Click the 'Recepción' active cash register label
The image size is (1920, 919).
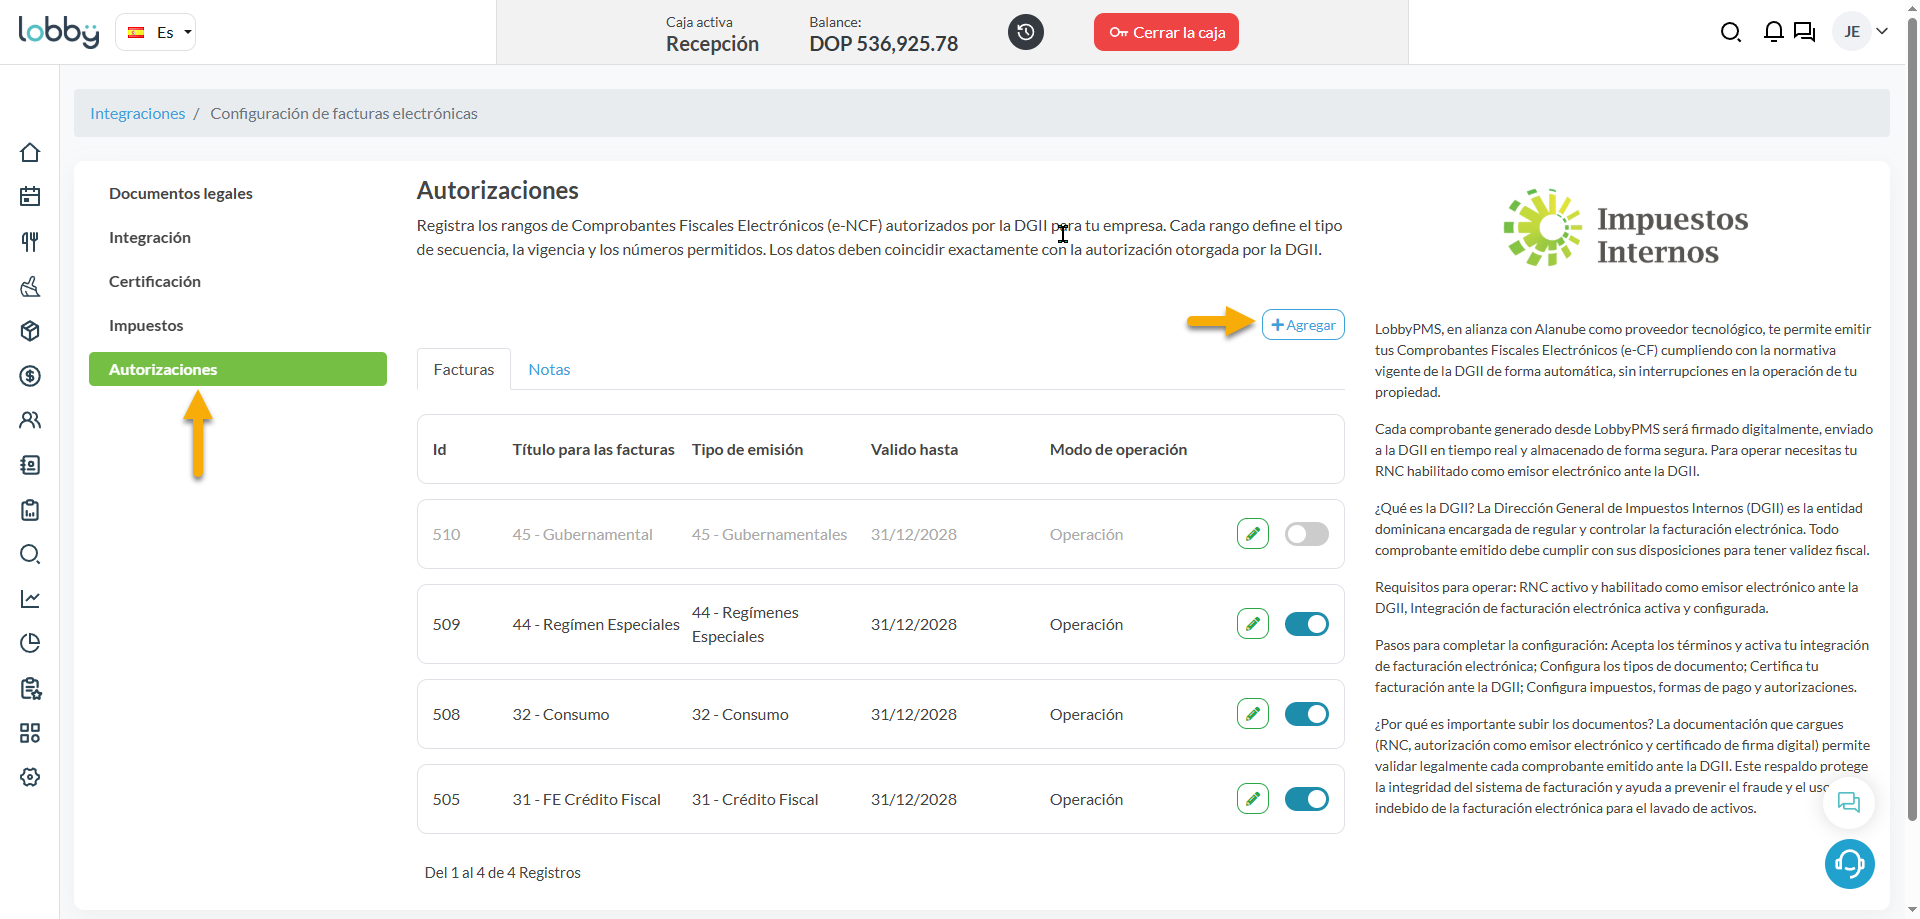point(712,44)
